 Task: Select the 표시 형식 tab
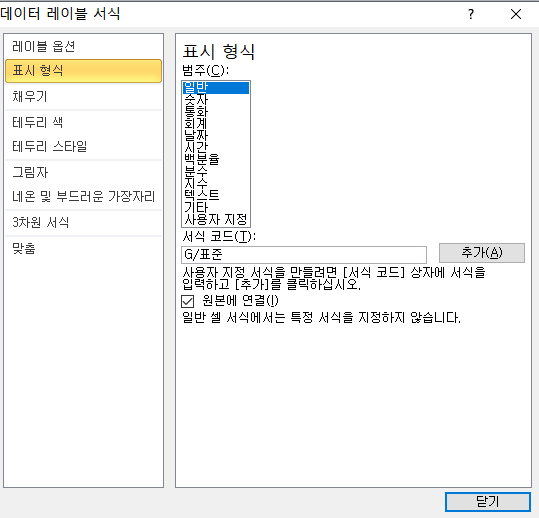84,71
